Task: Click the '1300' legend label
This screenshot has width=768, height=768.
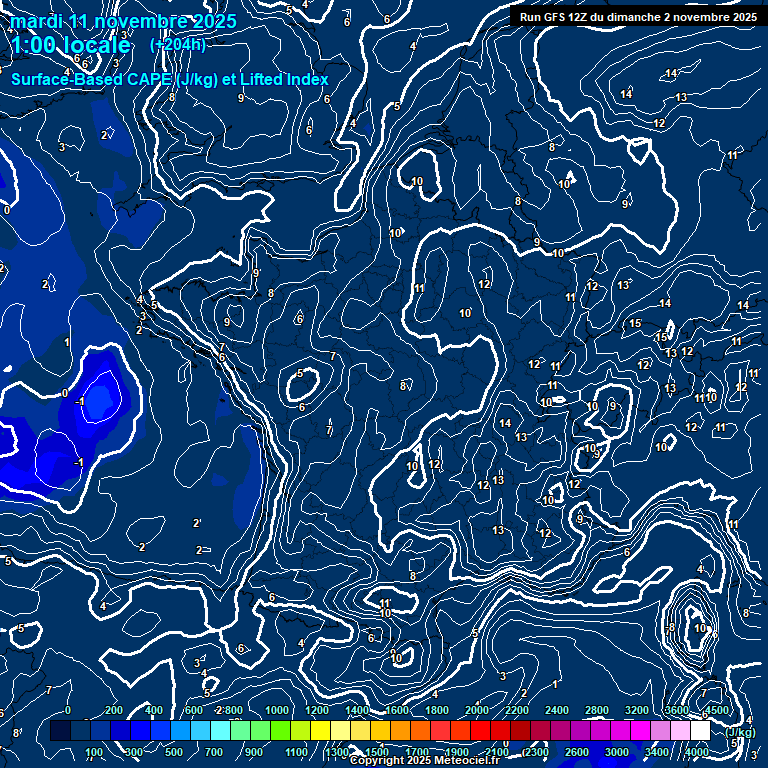Action: (x=337, y=752)
